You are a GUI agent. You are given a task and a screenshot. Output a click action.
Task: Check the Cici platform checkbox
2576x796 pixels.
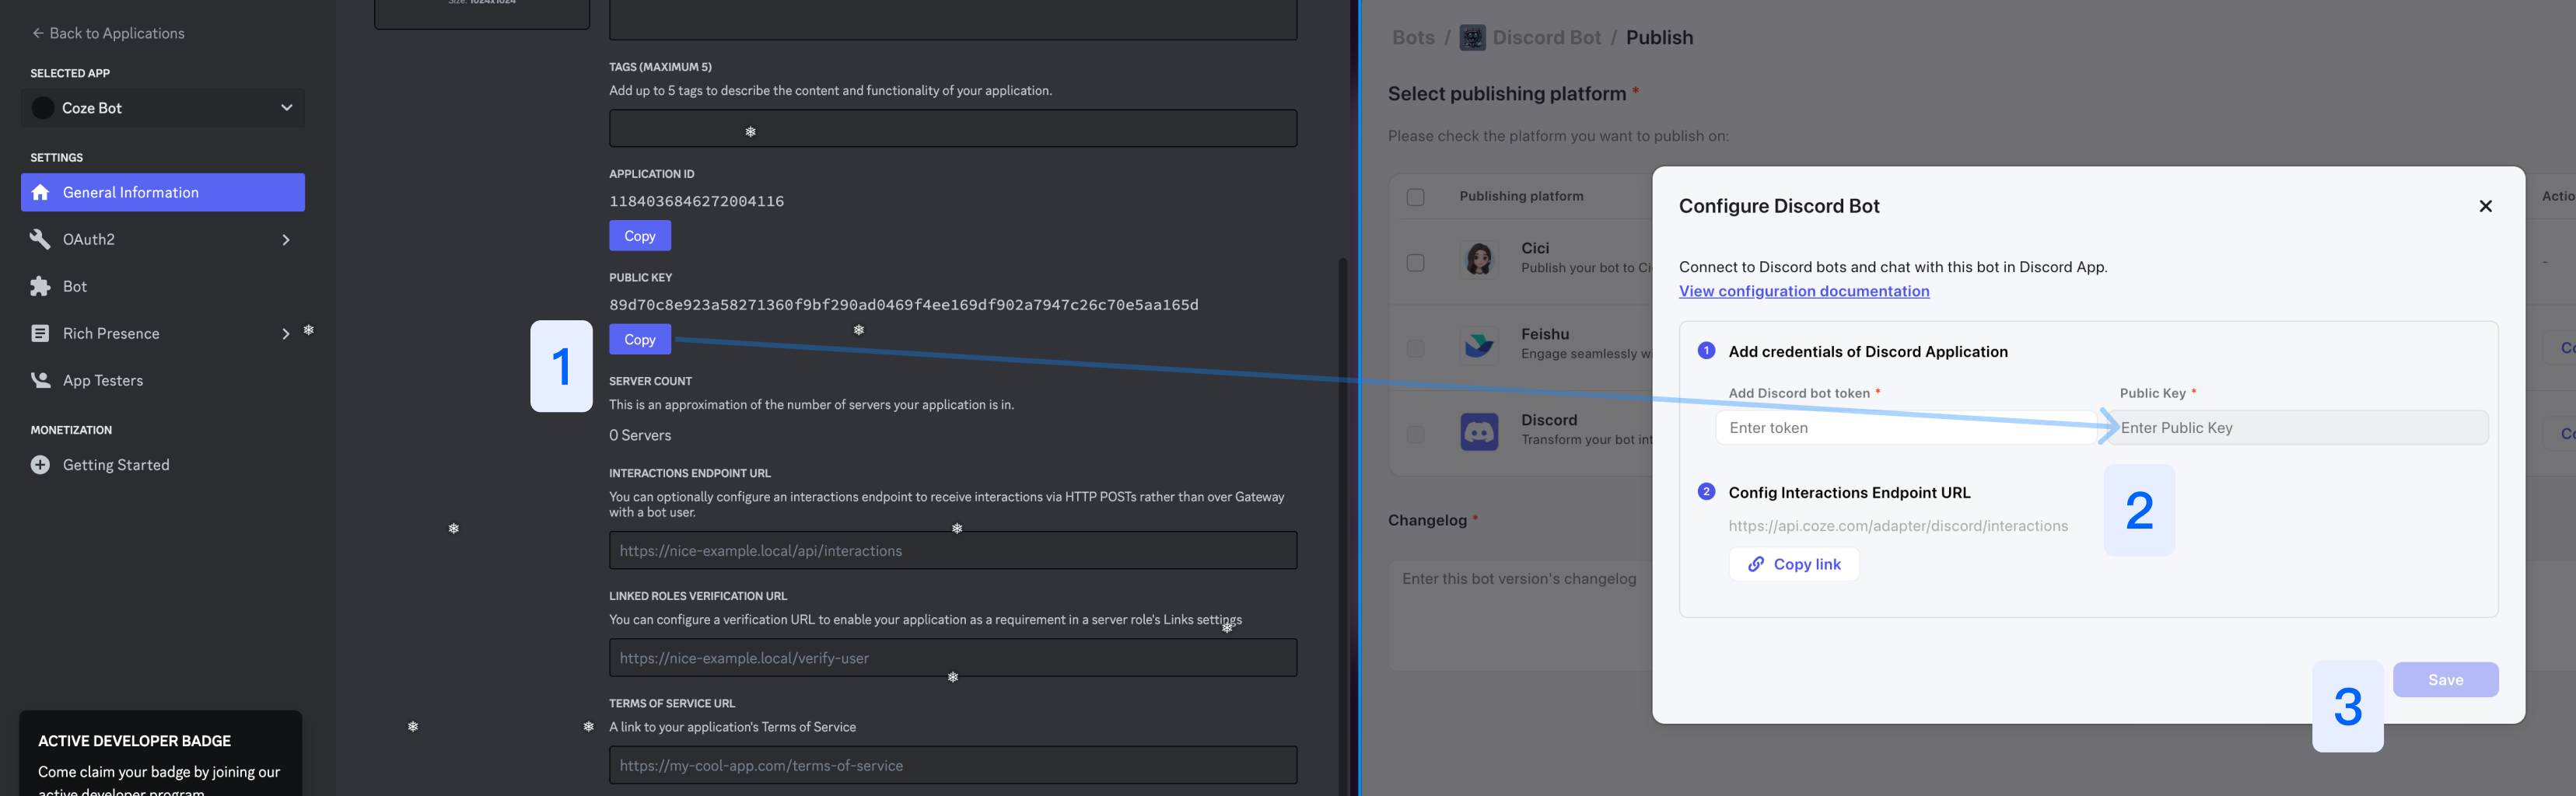1415,262
